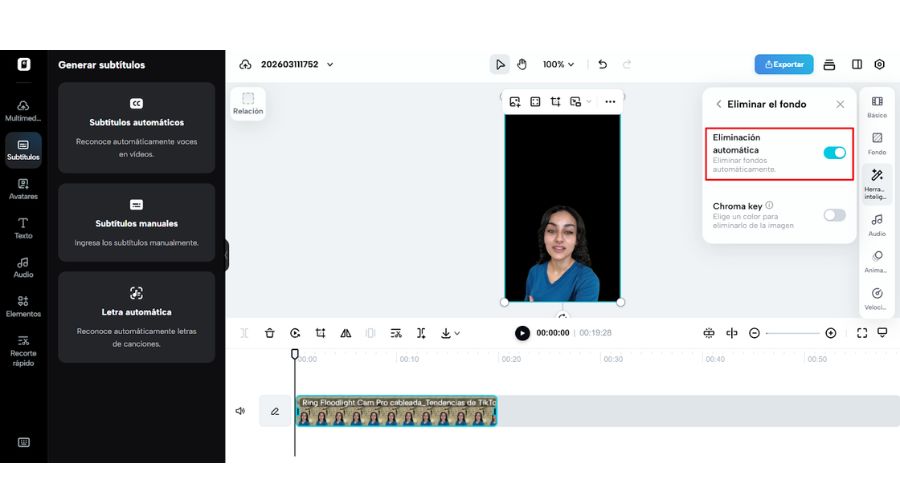Viewport: 900px width, 500px height.
Task: Open the Texto tab in left sidebar
Action: [x=23, y=228]
